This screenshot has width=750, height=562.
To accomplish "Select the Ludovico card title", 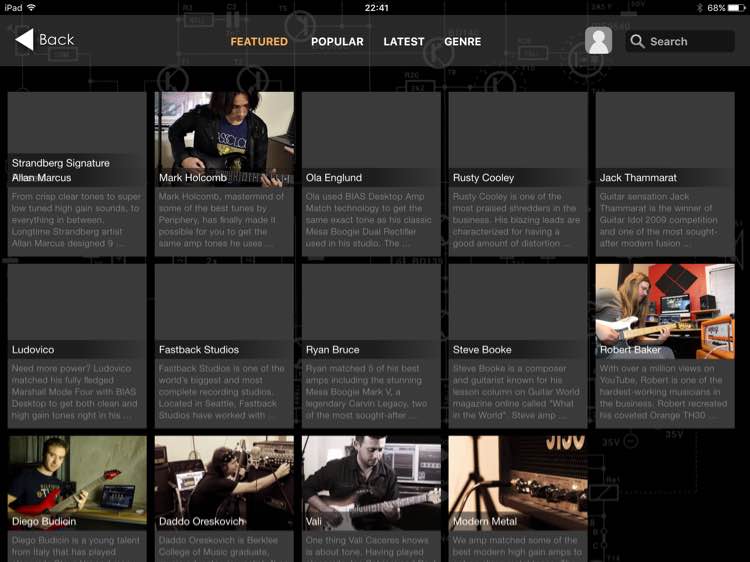I will pos(33,350).
